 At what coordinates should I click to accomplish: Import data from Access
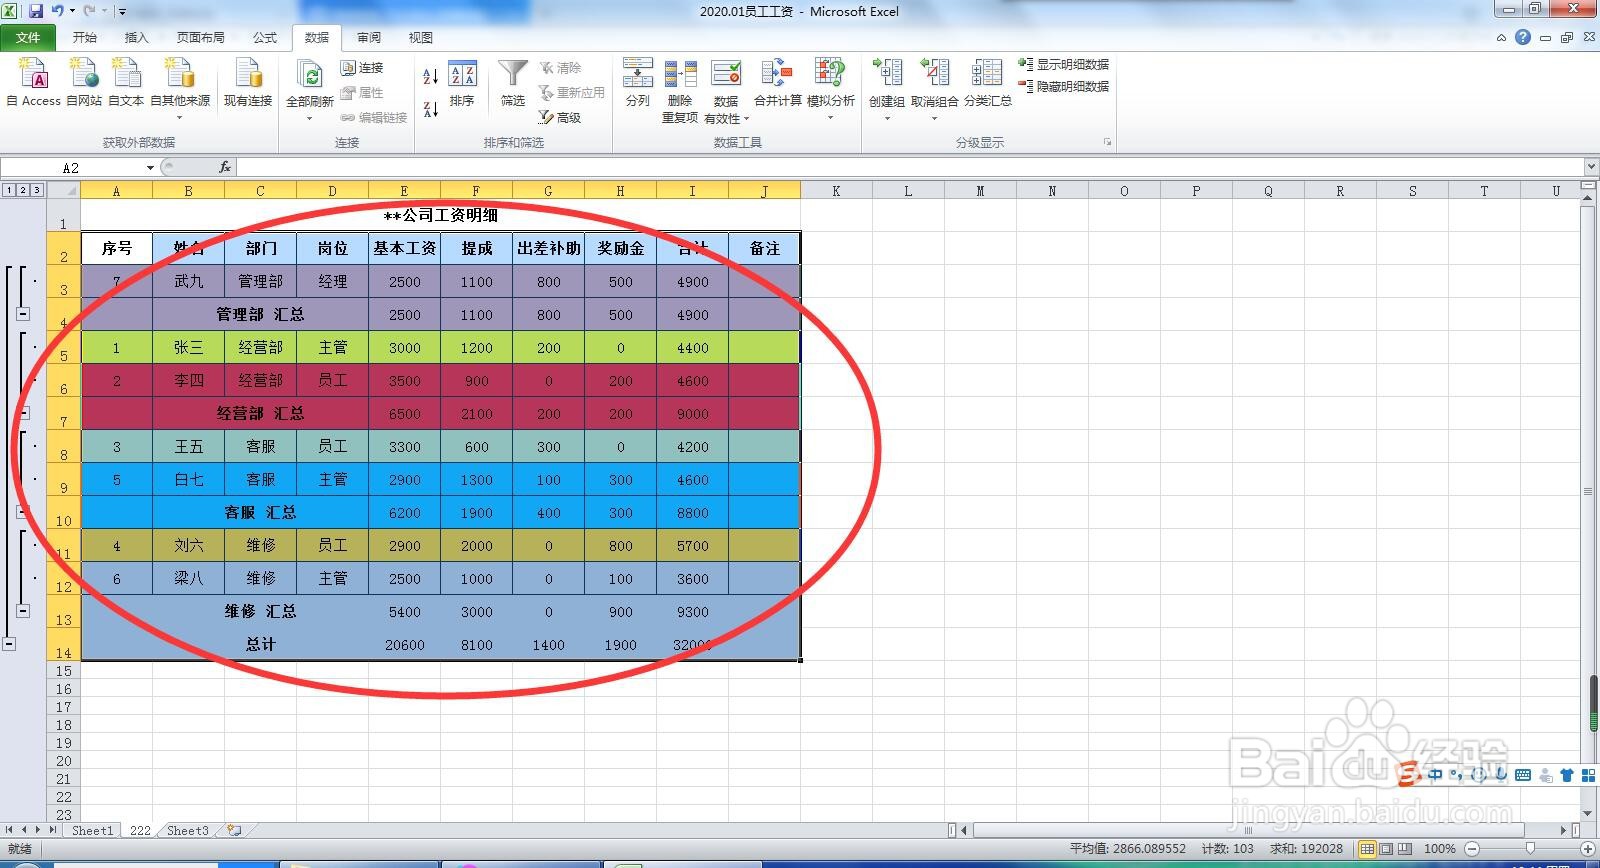point(34,82)
